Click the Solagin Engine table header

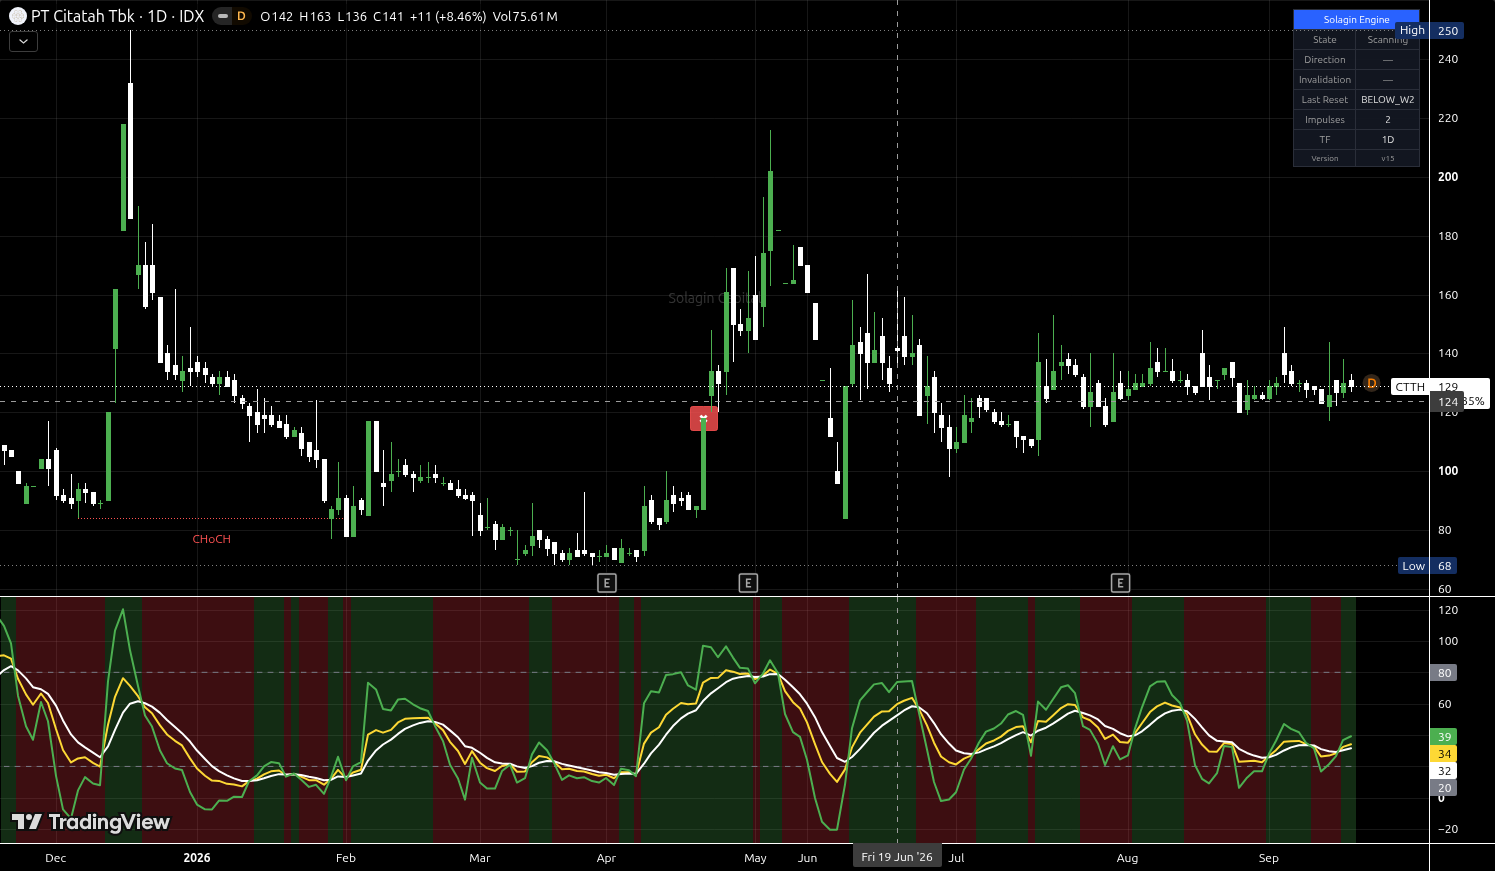(x=1356, y=20)
